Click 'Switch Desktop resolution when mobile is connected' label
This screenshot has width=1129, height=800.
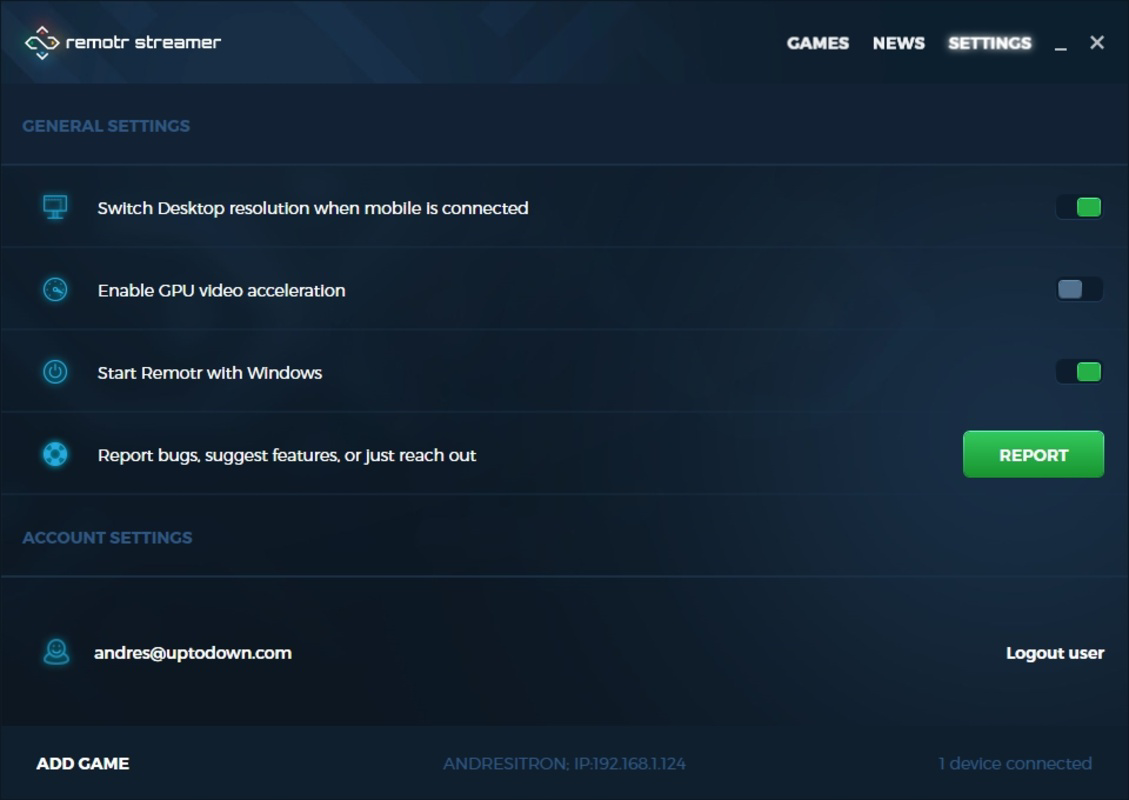pyautogui.click(x=313, y=208)
